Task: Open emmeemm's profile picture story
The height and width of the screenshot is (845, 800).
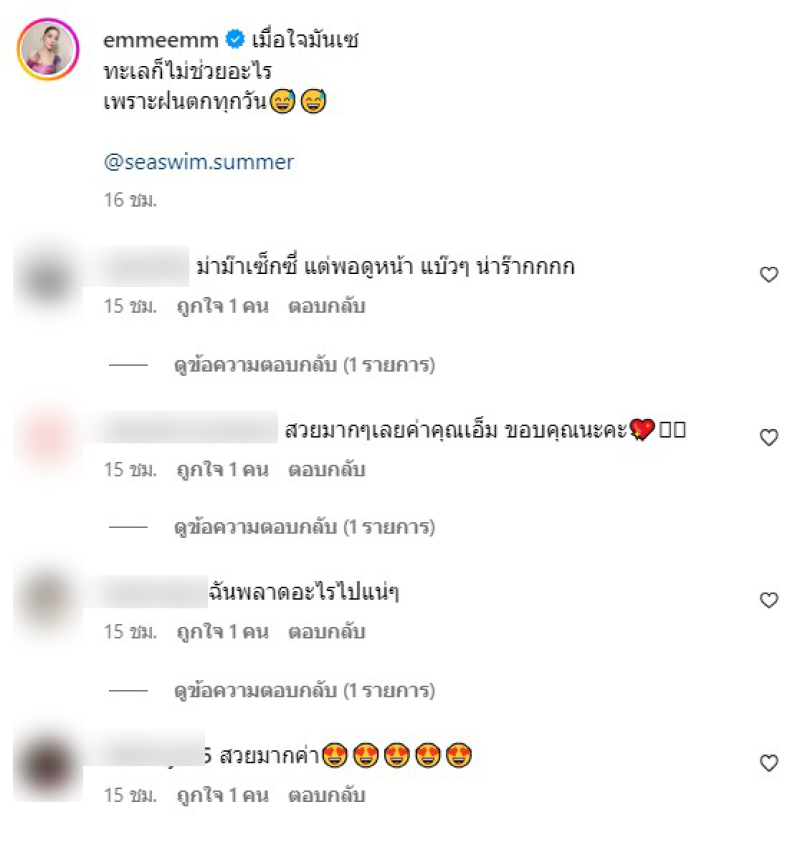Action: click(48, 50)
